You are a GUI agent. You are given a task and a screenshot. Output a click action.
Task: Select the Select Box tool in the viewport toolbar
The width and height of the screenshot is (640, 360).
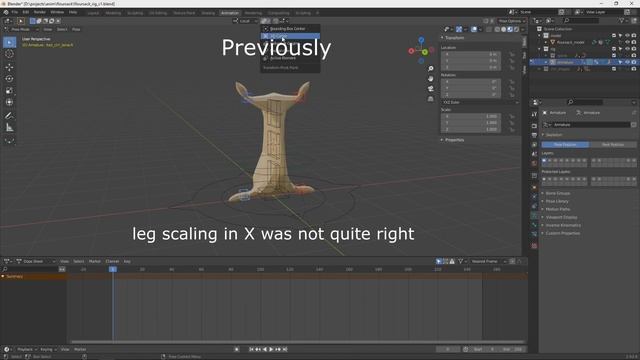9,42
